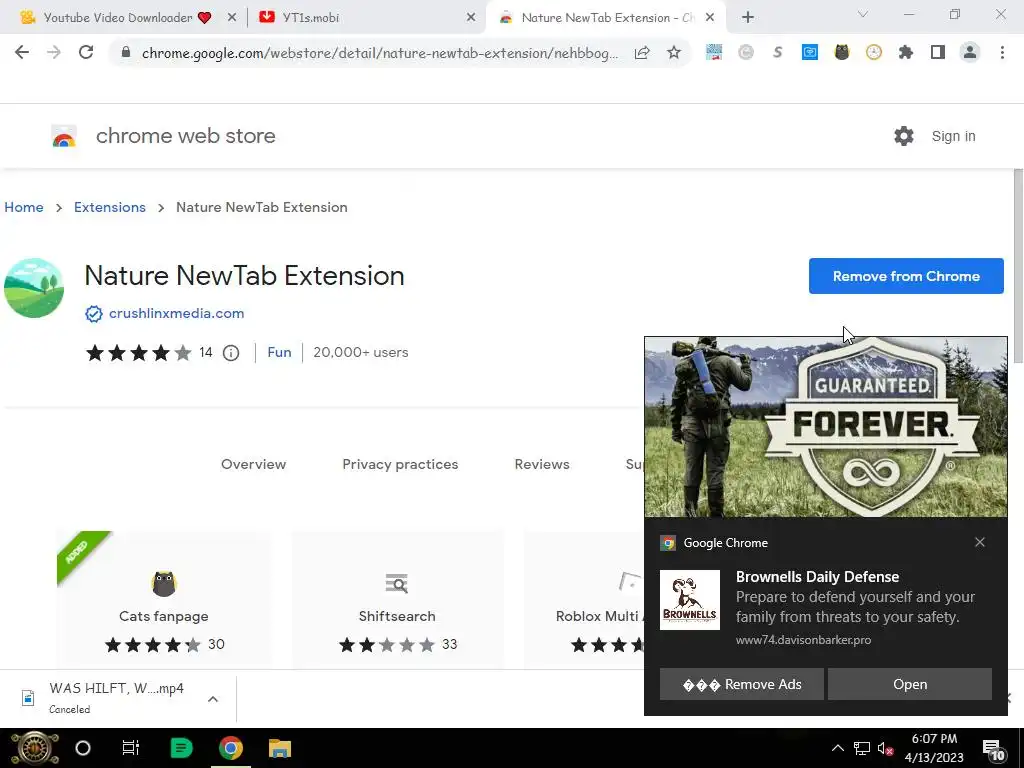Viewport: 1024px width, 768px height.
Task: Open the volume tray icon
Action: [885, 748]
